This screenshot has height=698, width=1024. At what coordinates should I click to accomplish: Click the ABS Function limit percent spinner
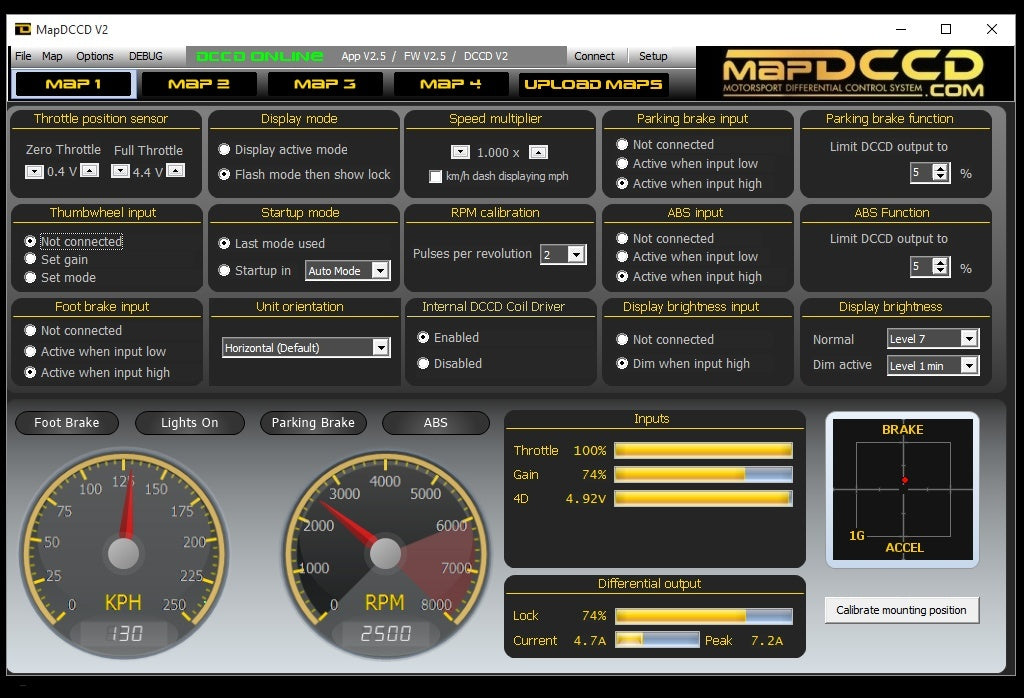(x=930, y=266)
